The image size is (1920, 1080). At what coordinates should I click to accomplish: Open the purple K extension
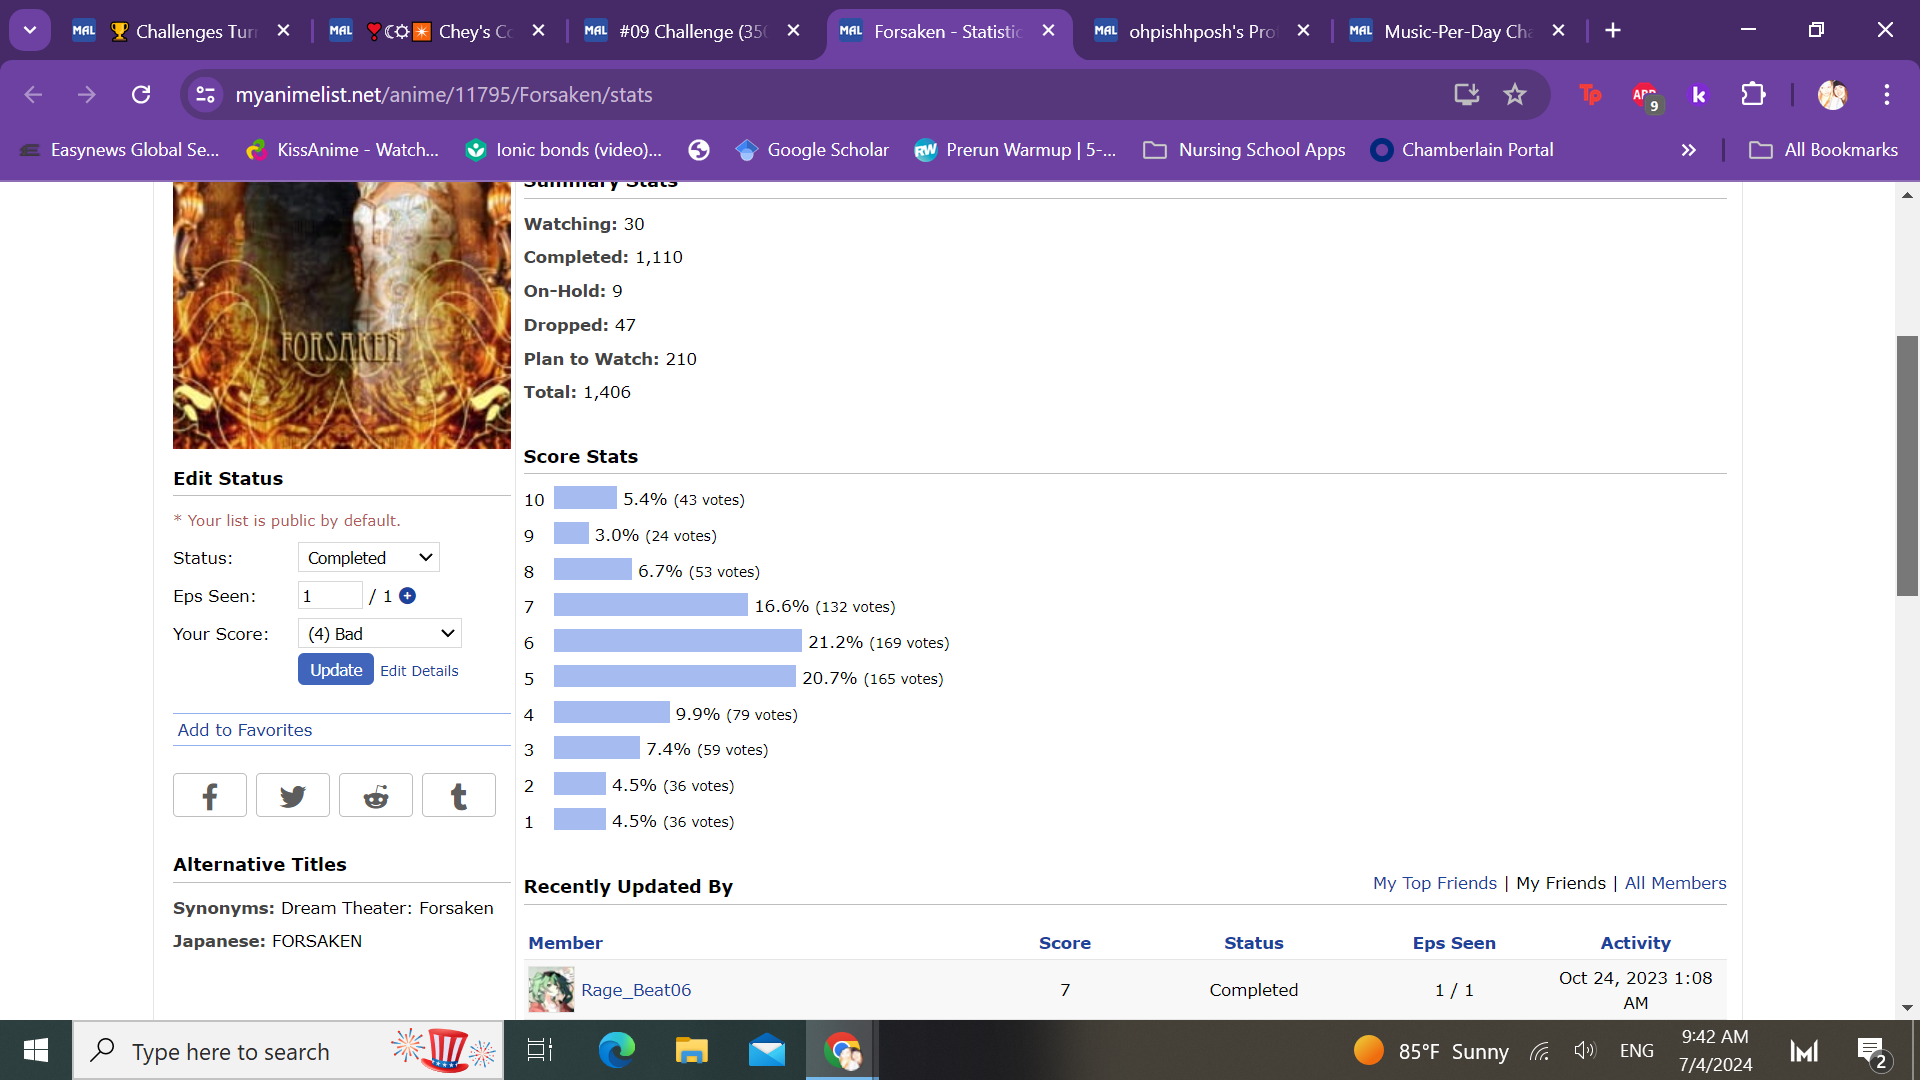[1698, 94]
